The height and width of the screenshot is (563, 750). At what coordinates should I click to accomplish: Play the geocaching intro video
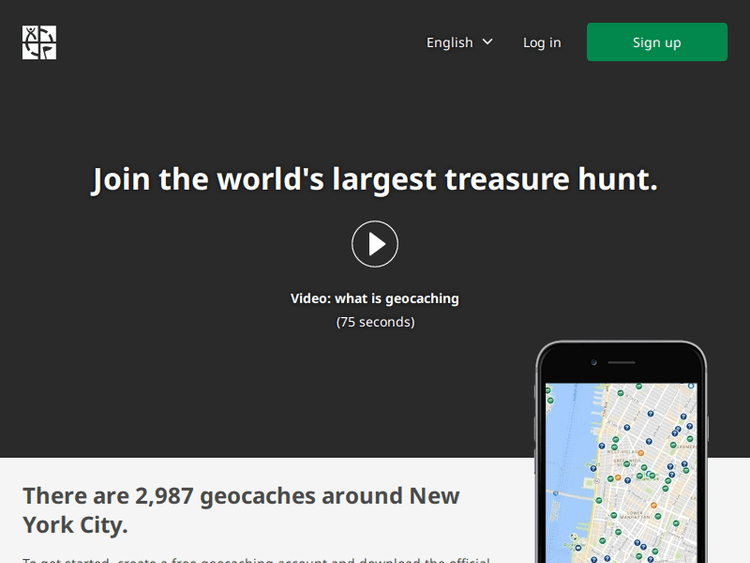pos(375,244)
